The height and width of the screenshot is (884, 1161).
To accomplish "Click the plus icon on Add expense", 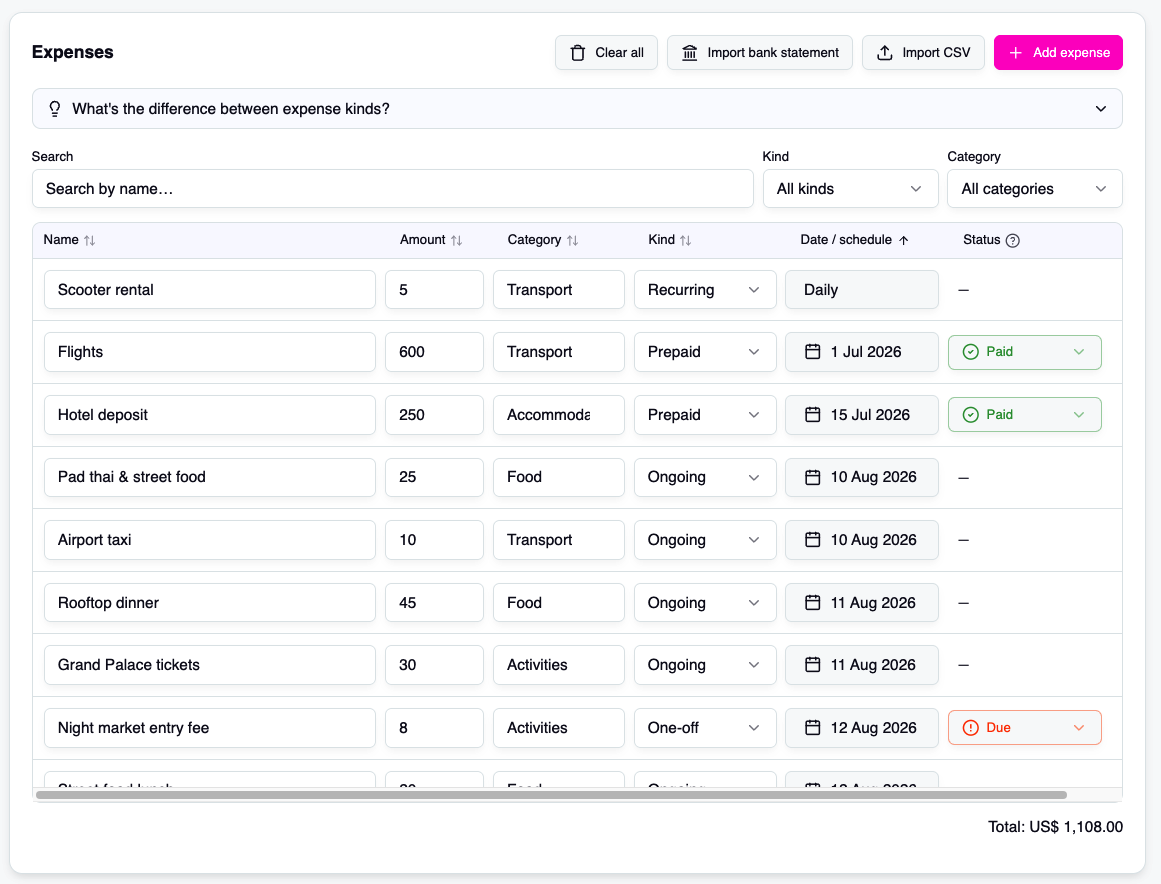I will click(1016, 53).
